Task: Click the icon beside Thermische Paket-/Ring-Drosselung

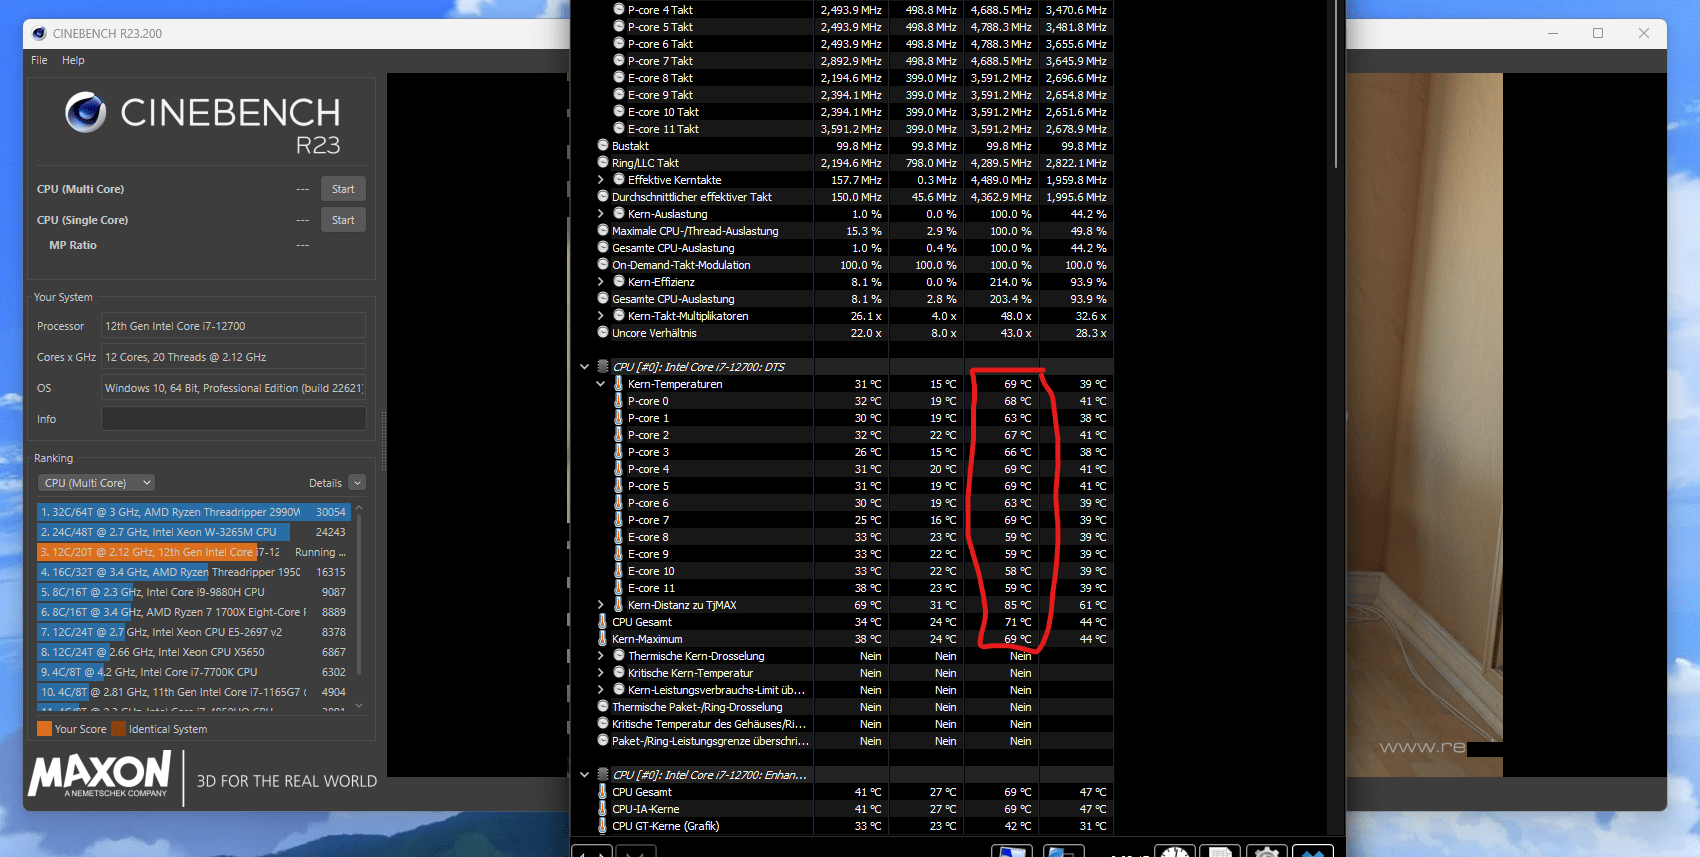Action: (x=603, y=706)
